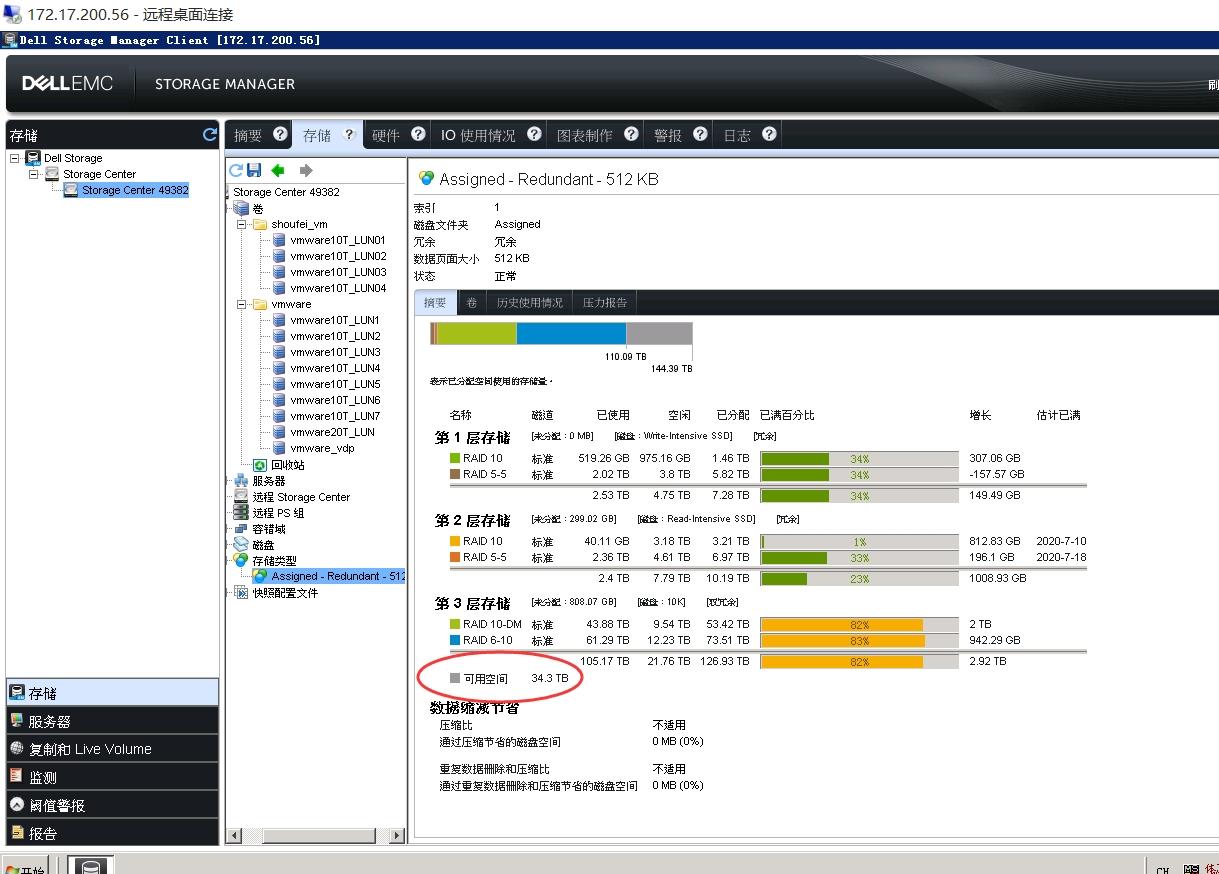Open the 服务器 view in the bottom-left navigation

(112, 721)
